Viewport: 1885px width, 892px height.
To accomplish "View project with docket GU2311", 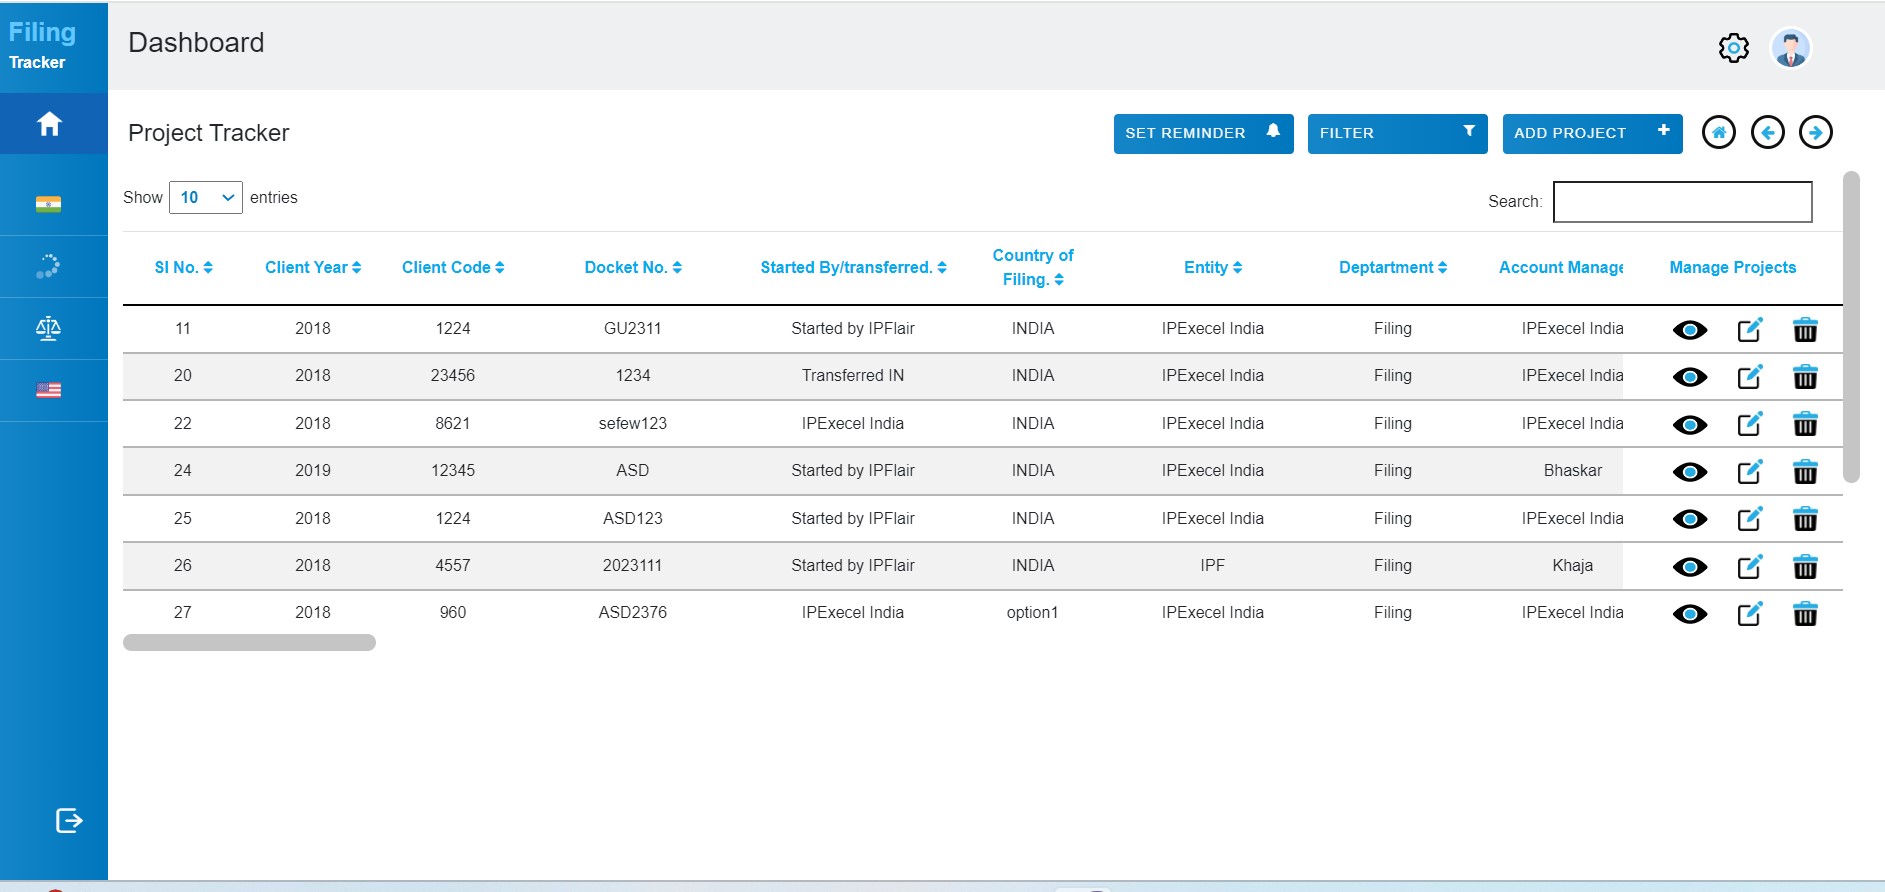I will pos(1690,330).
